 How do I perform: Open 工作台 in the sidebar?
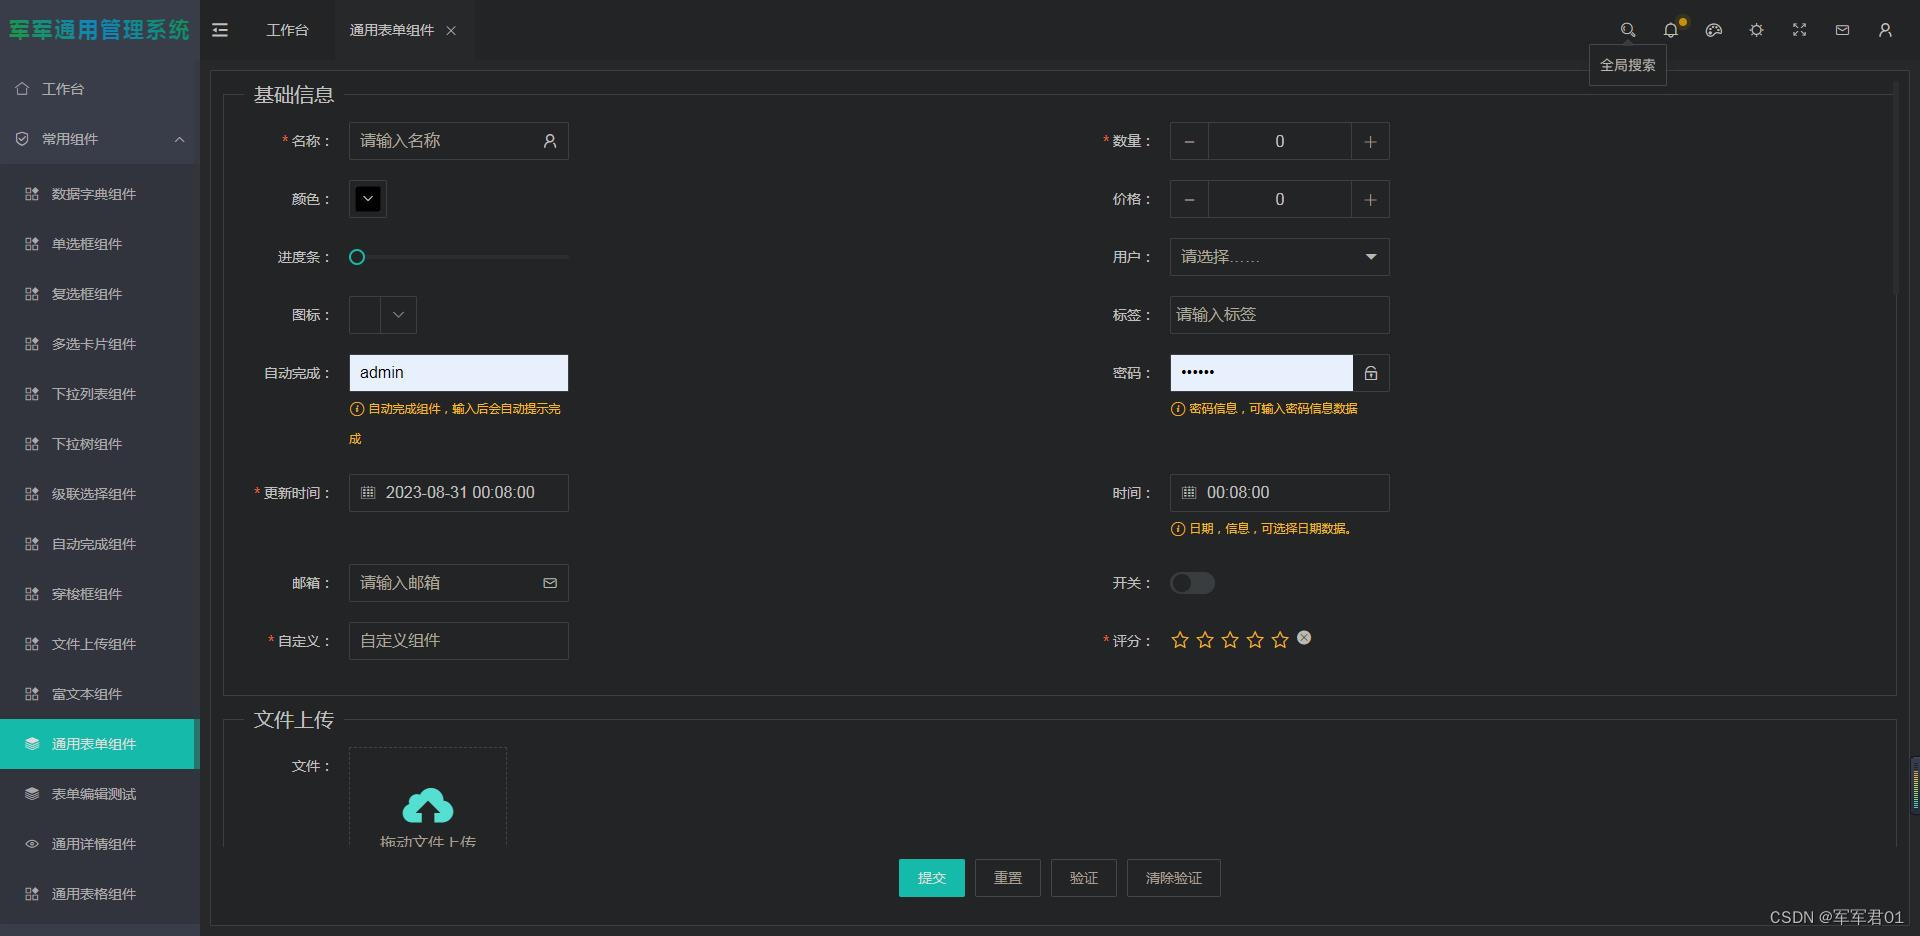[x=100, y=89]
